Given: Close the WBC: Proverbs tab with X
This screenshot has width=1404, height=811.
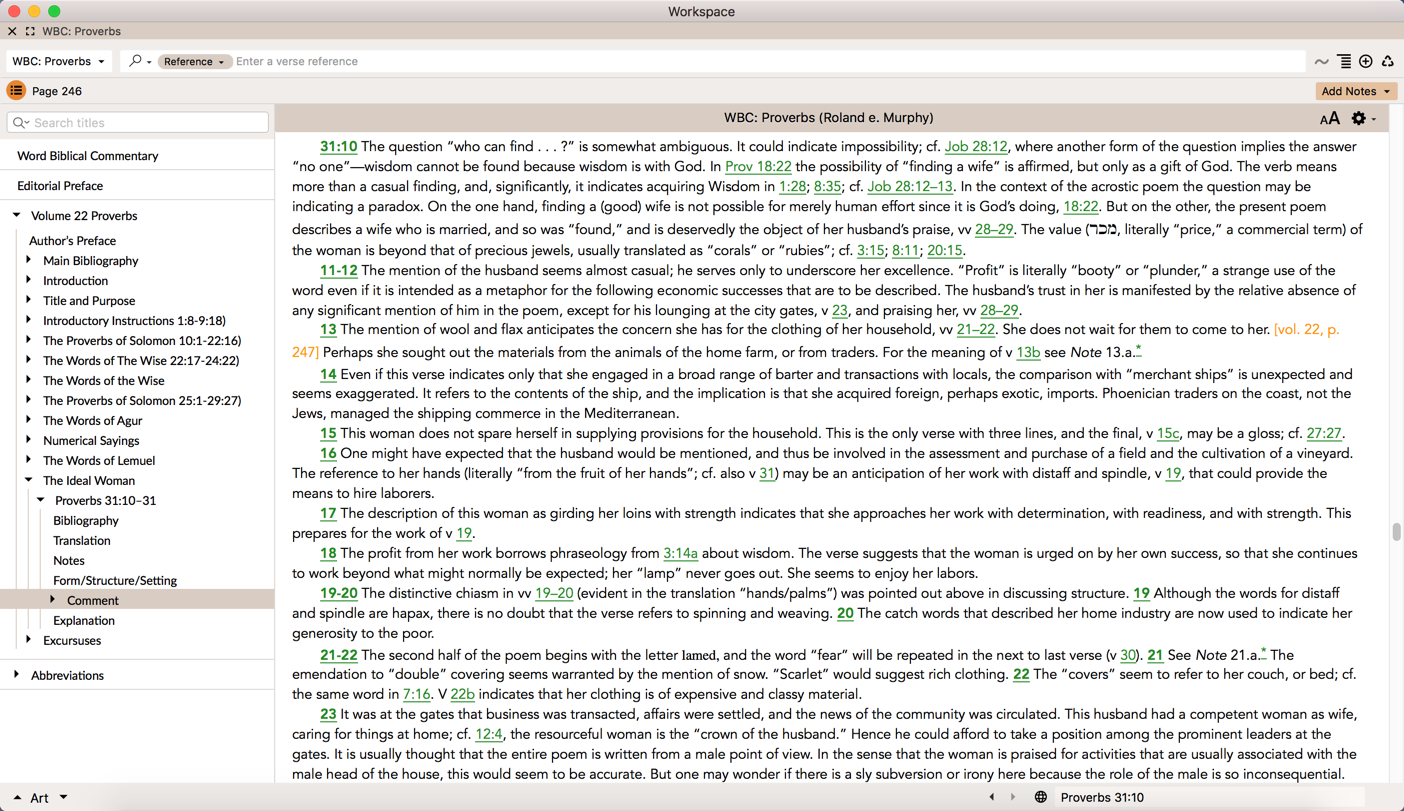Looking at the screenshot, I should tap(12, 31).
